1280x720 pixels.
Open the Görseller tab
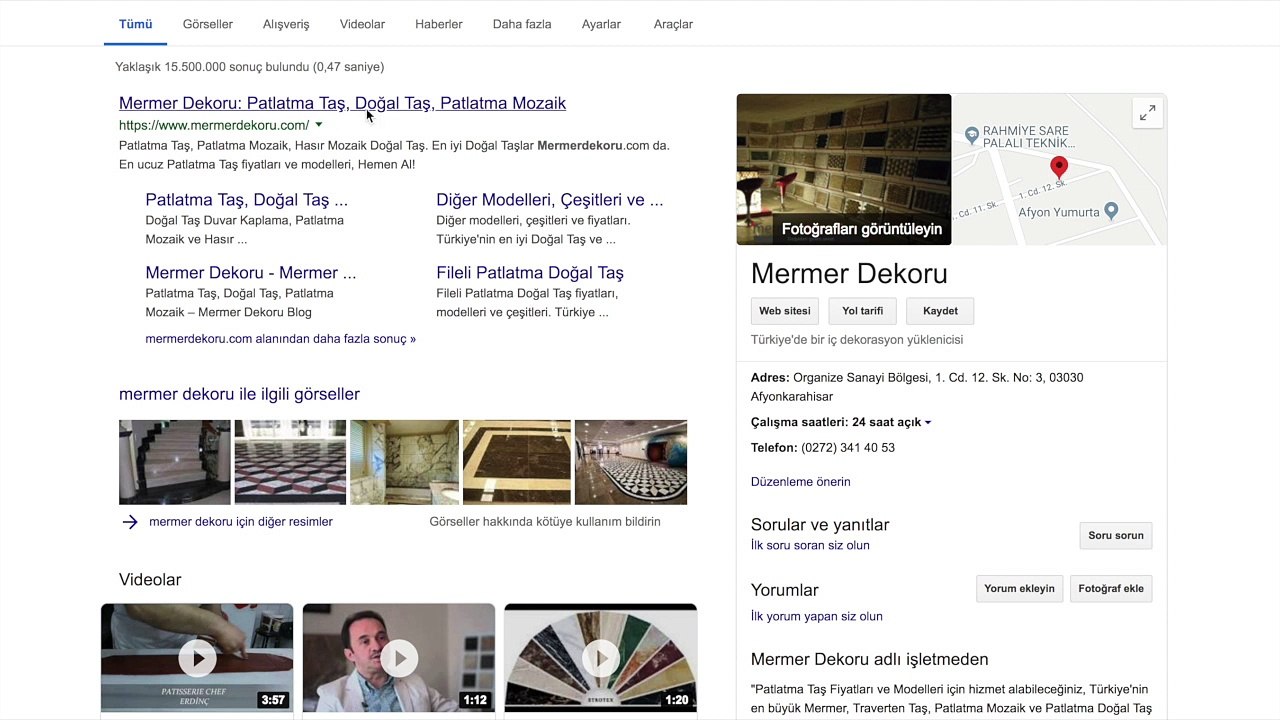click(208, 24)
